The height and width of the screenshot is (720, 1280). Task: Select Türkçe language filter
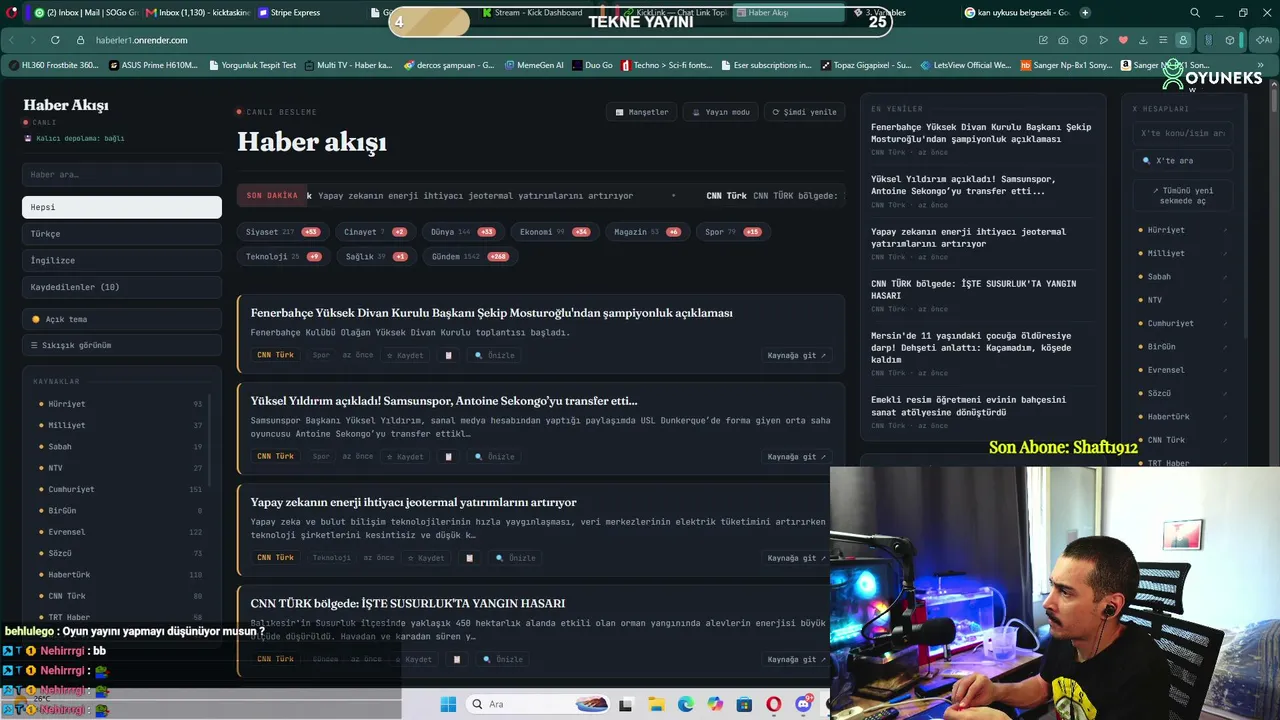[x=122, y=234]
